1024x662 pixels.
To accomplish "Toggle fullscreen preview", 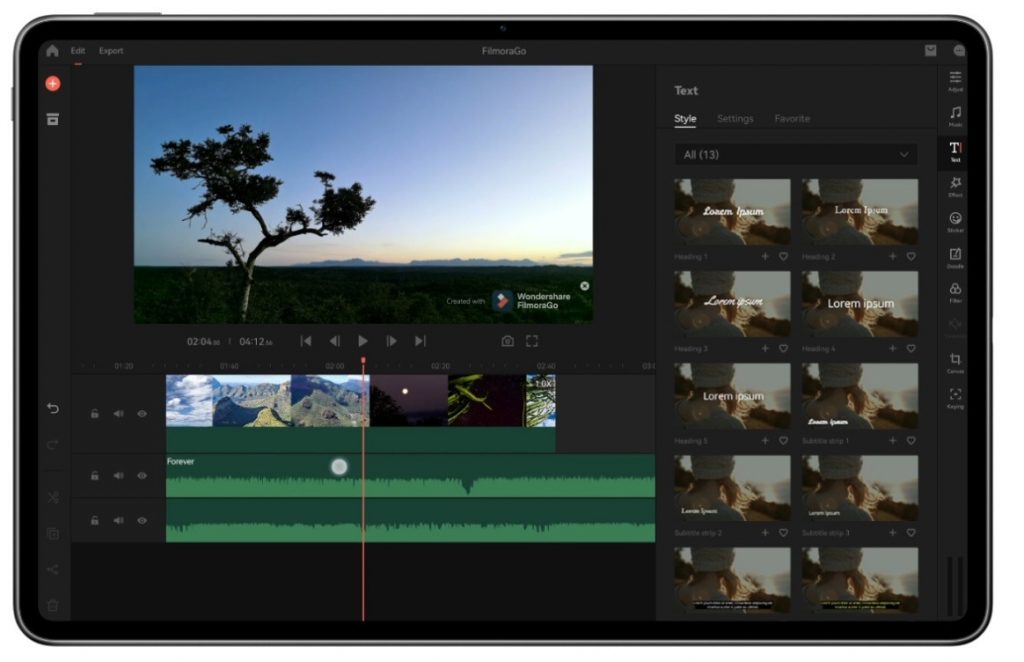I will [532, 341].
